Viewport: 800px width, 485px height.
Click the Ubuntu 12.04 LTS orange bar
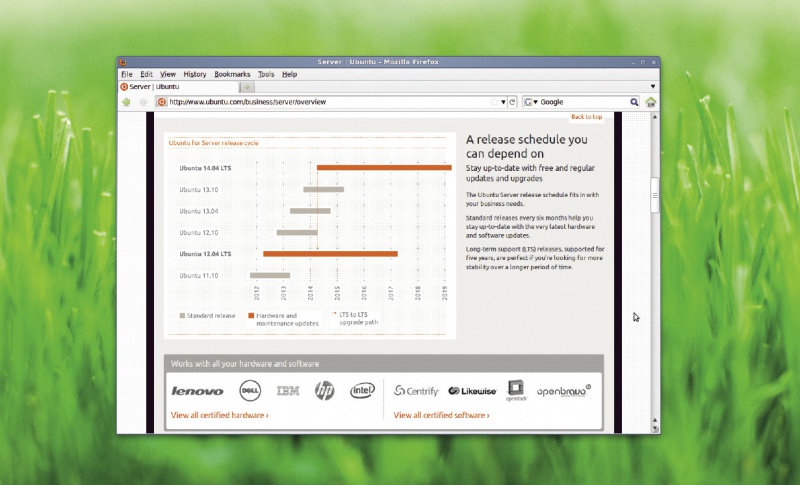pyautogui.click(x=330, y=254)
